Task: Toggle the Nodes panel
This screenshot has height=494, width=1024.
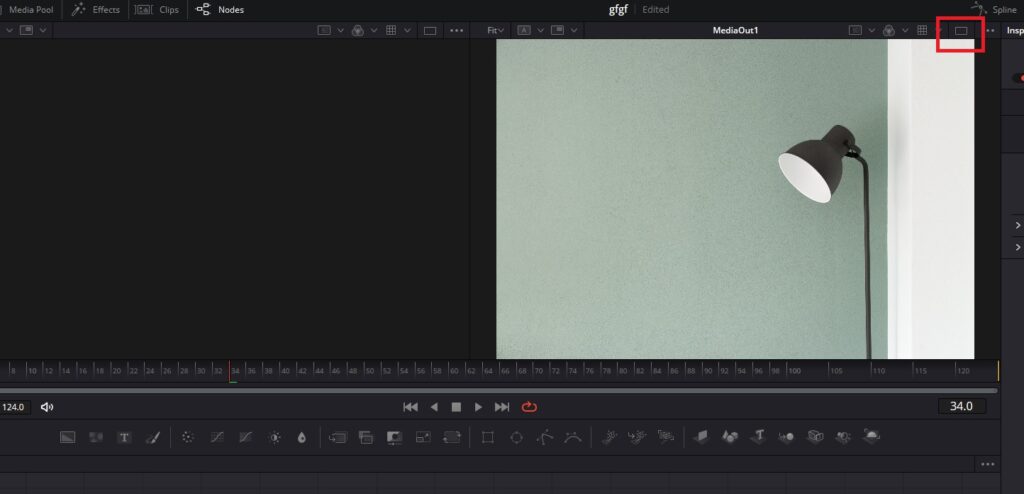Action: click(x=220, y=10)
